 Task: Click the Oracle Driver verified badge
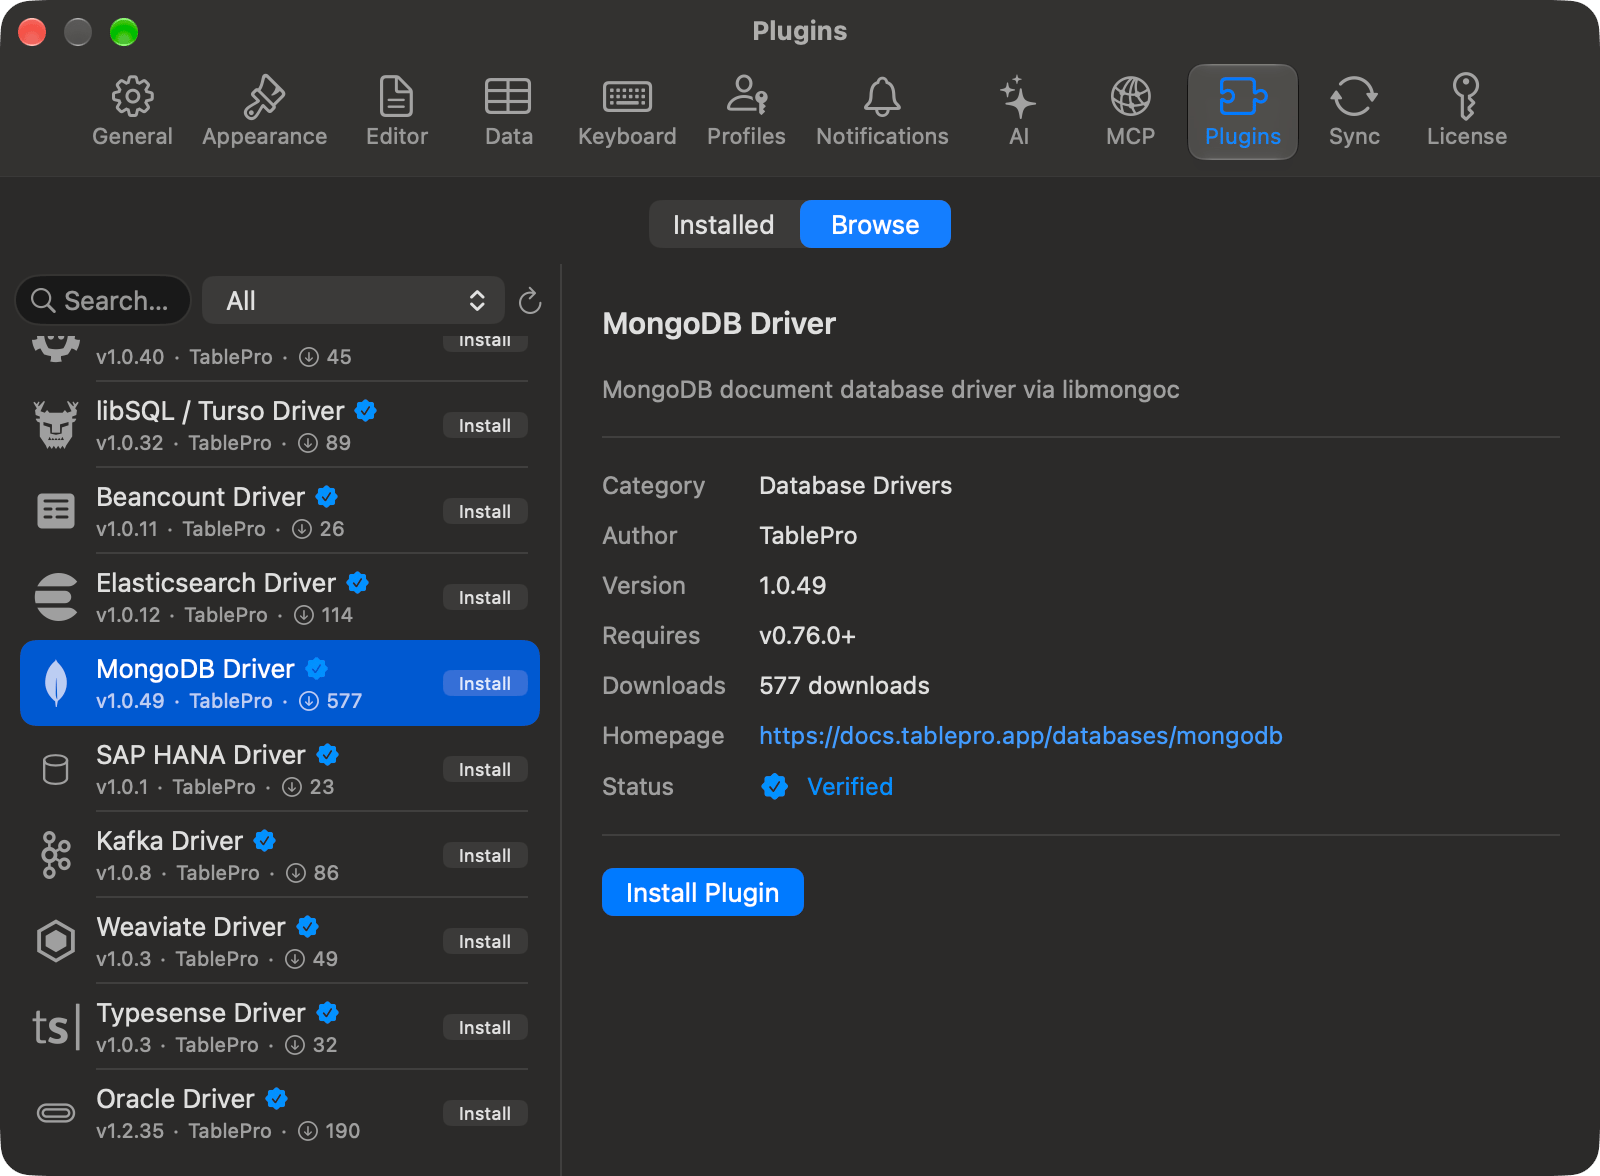277,1099
